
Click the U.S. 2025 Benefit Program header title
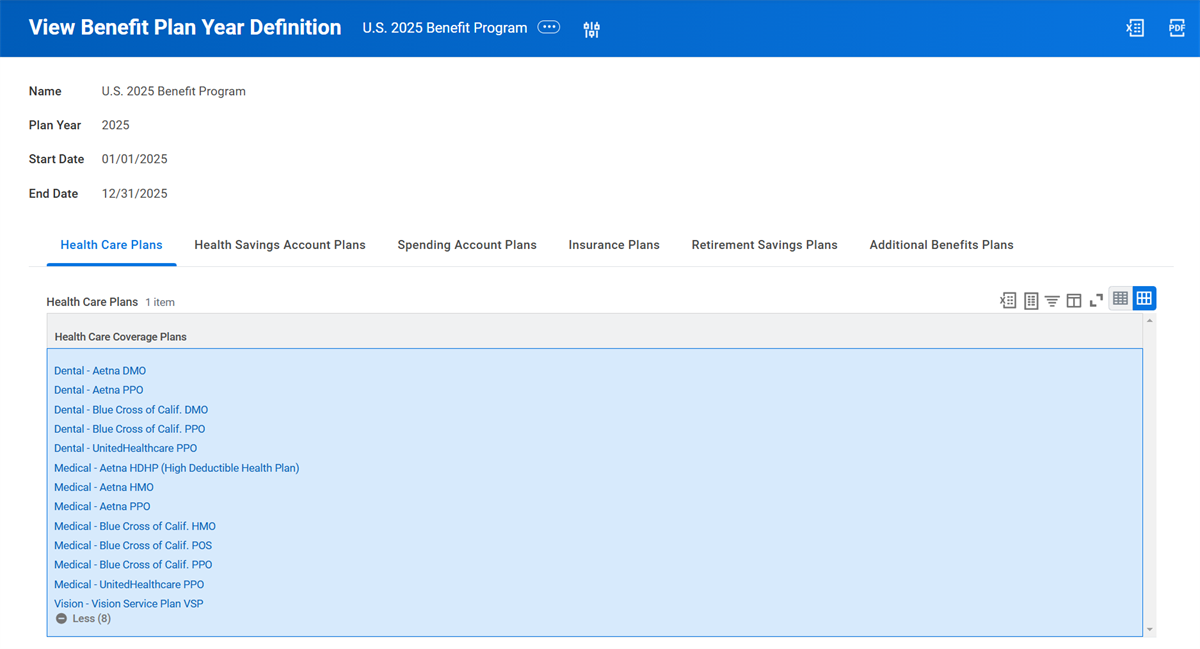point(445,28)
